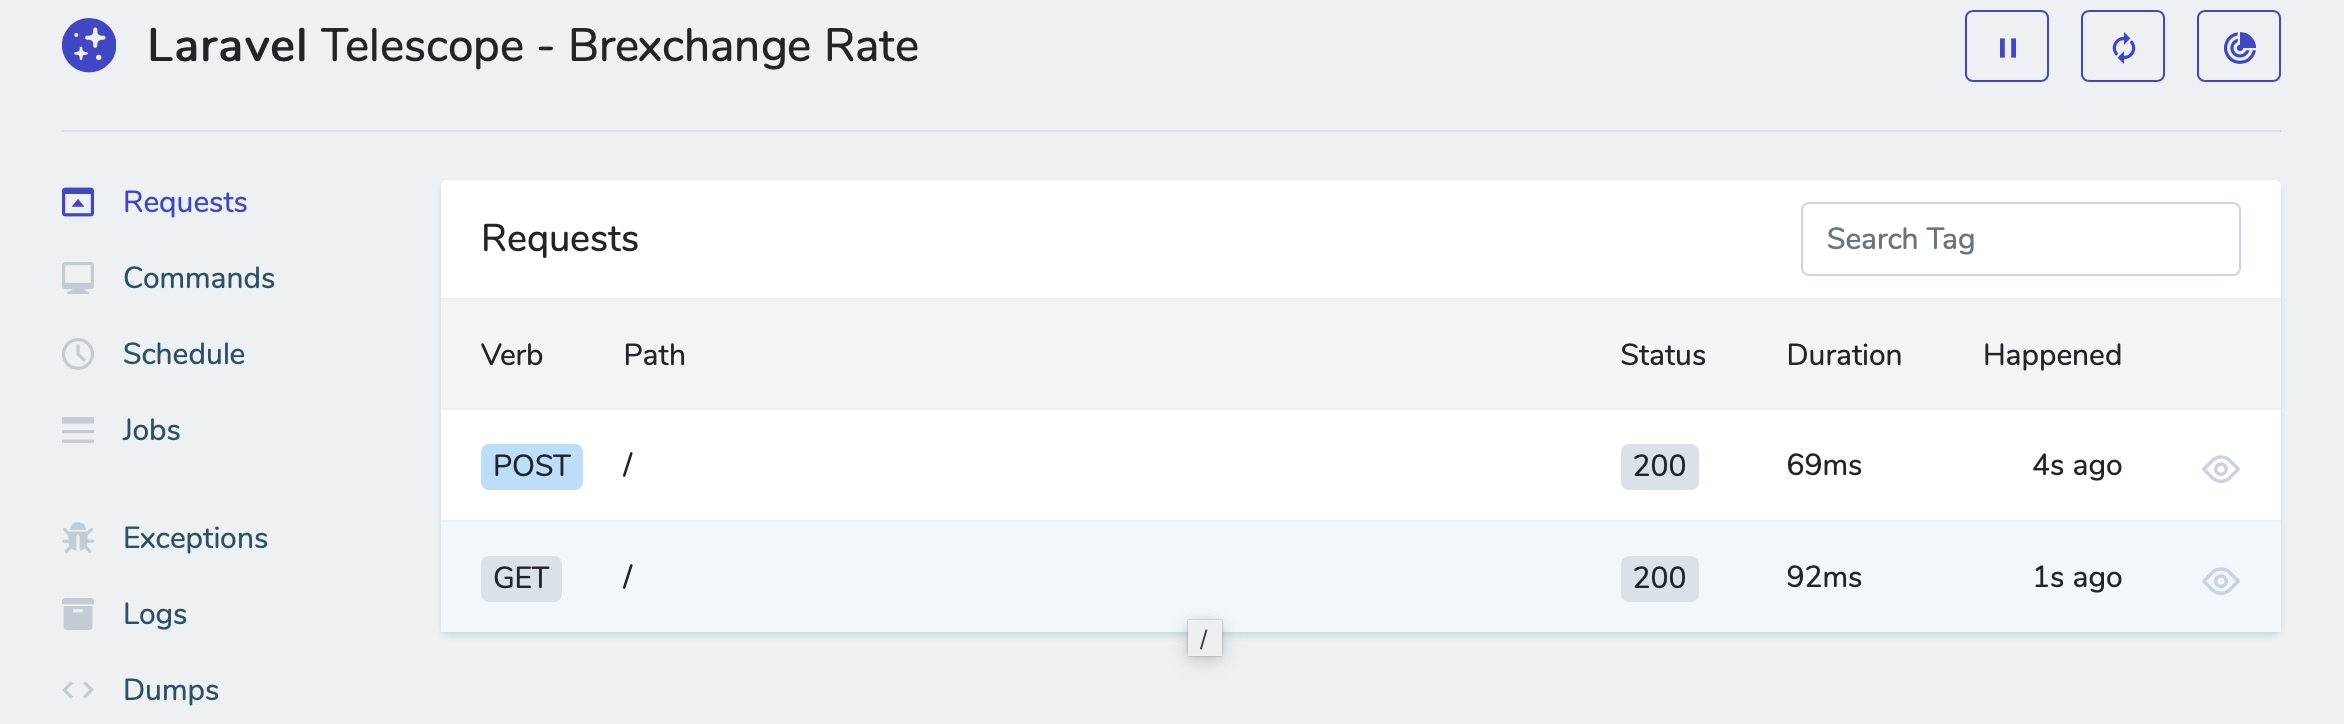This screenshot has width=2344, height=724.
Task: Click the Jobs list icon
Action: tap(78, 430)
